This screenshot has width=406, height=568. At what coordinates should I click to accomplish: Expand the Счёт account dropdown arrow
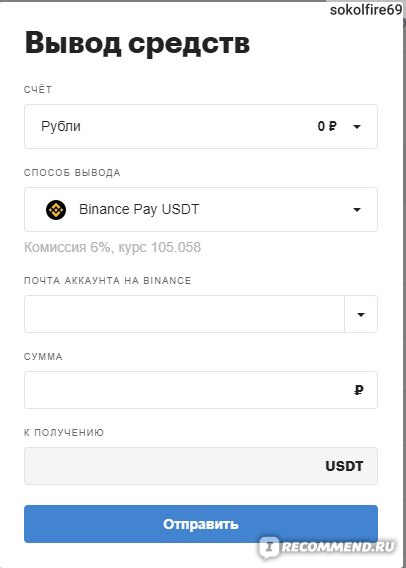pyautogui.click(x=357, y=126)
